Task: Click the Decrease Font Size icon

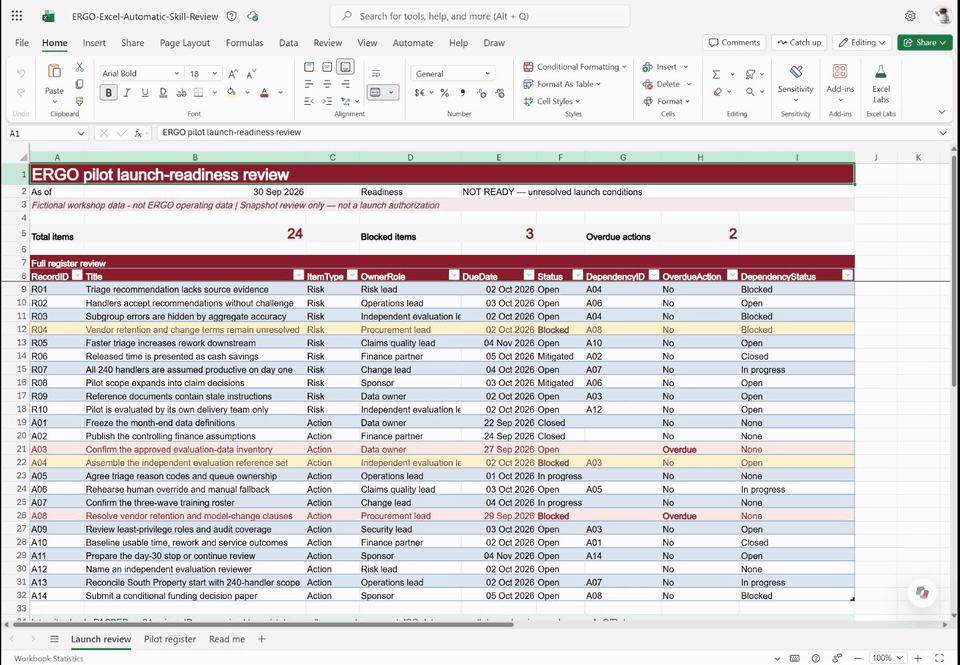Action: (251, 74)
